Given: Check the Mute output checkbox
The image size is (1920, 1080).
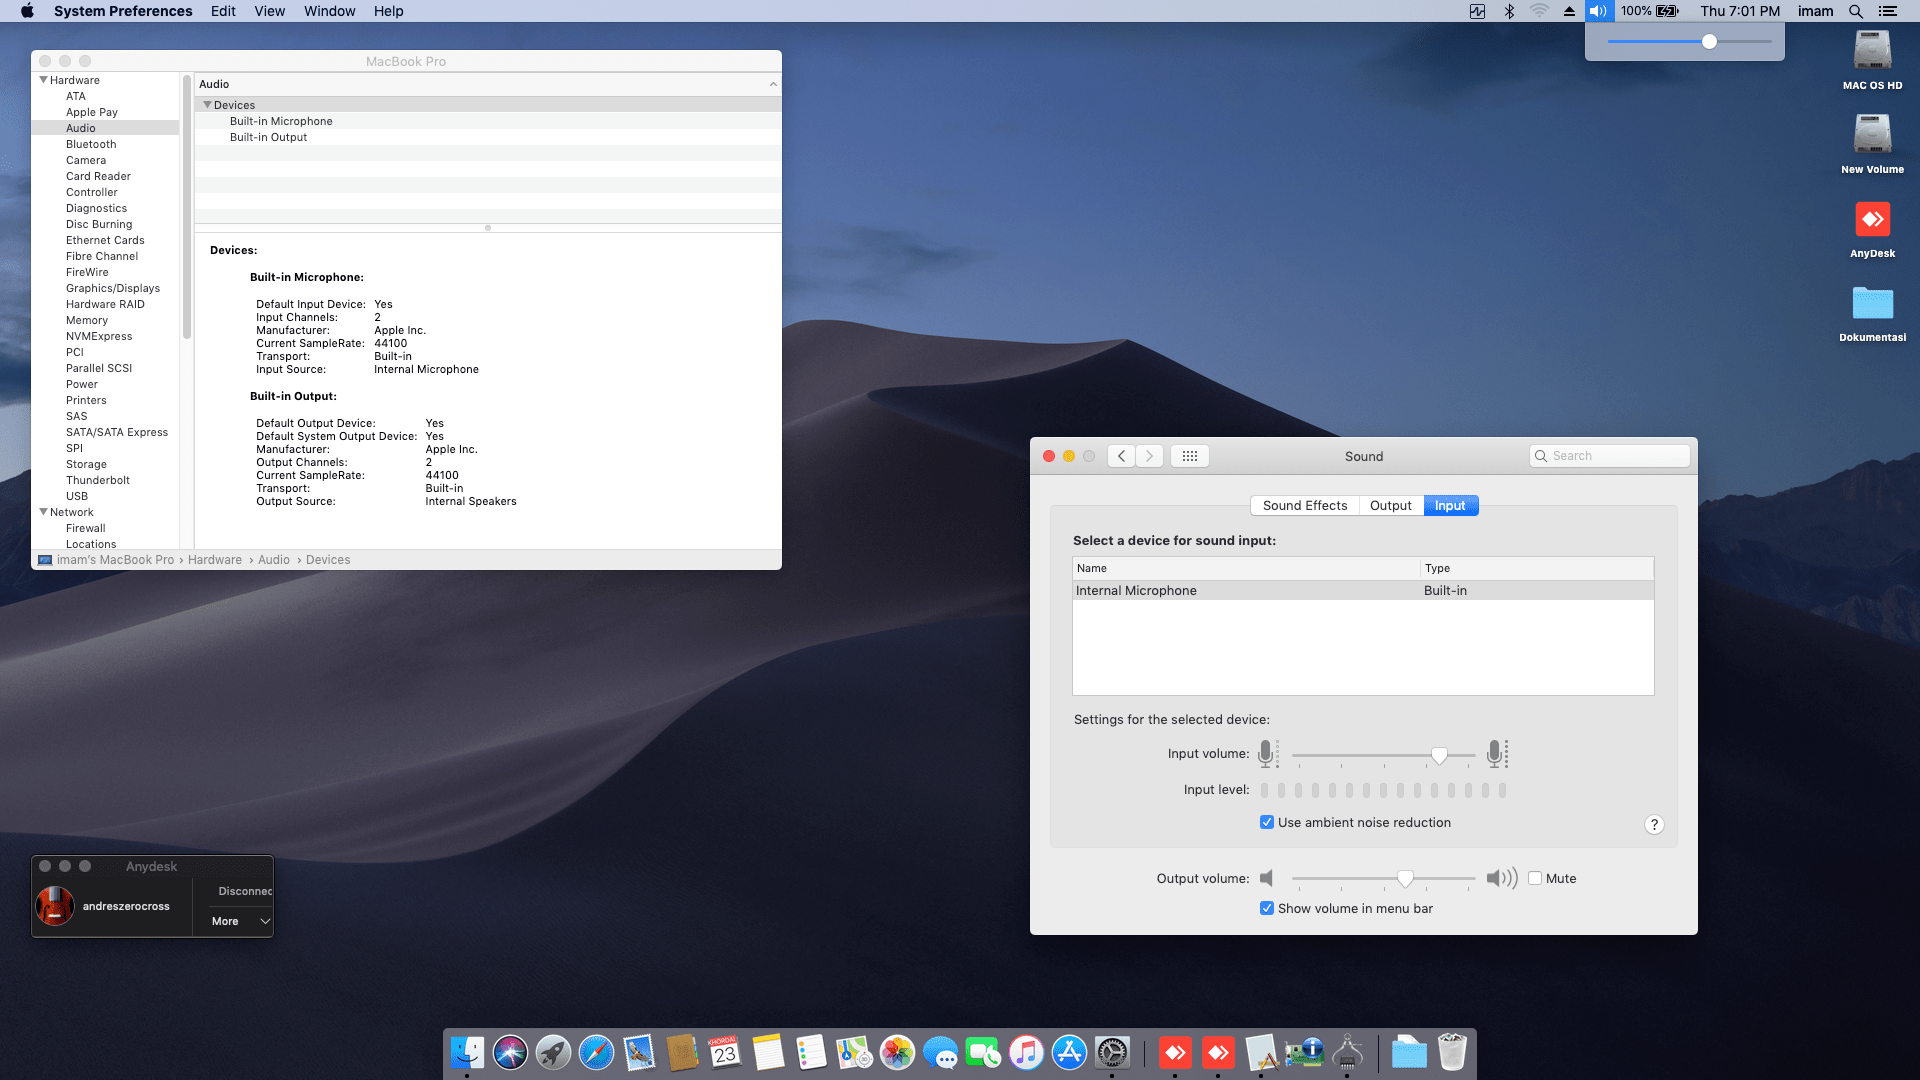Looking at the screenshot, I should pos(1535,878).
